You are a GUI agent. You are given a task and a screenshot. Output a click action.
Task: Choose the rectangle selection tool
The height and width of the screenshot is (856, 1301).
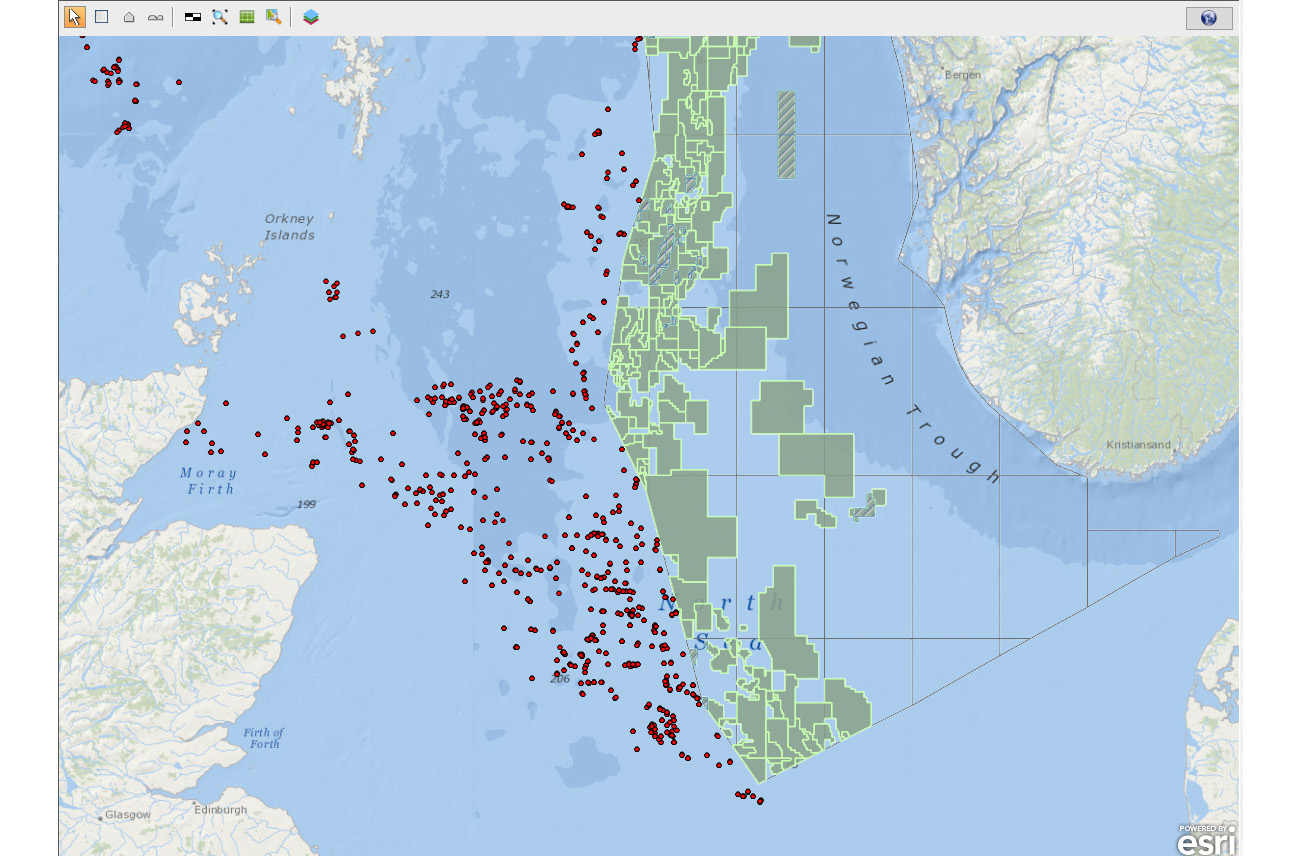click(x=101, y=17)
